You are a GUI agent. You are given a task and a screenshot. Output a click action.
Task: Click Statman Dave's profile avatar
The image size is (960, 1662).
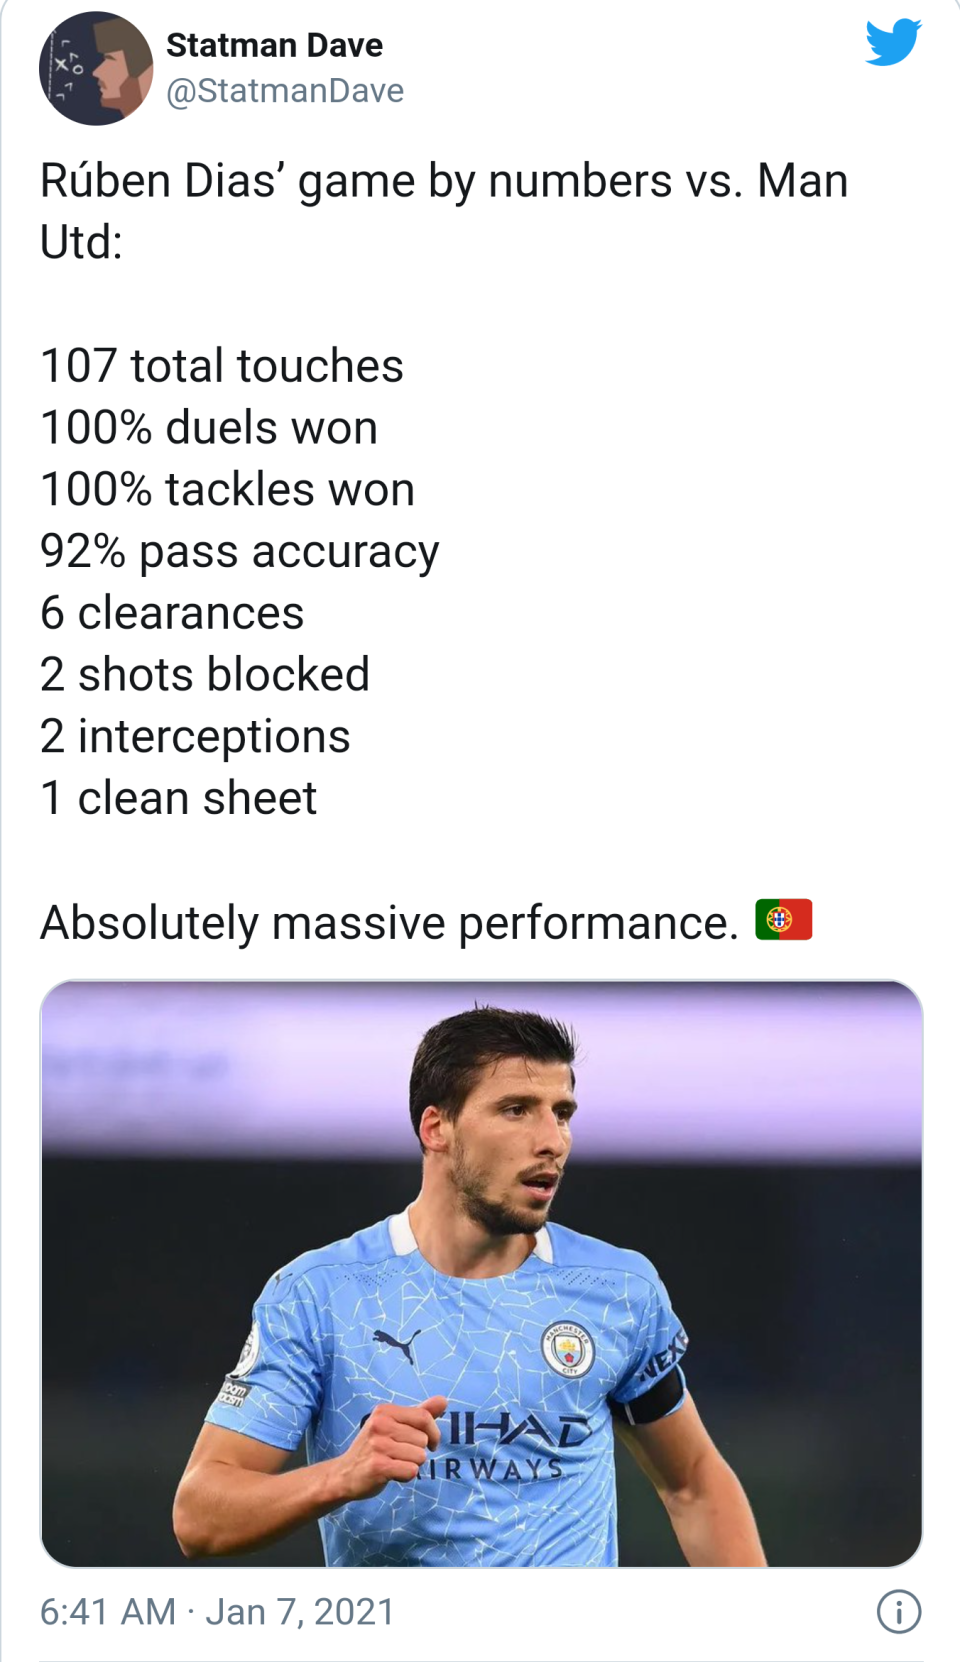pos(96,68)
